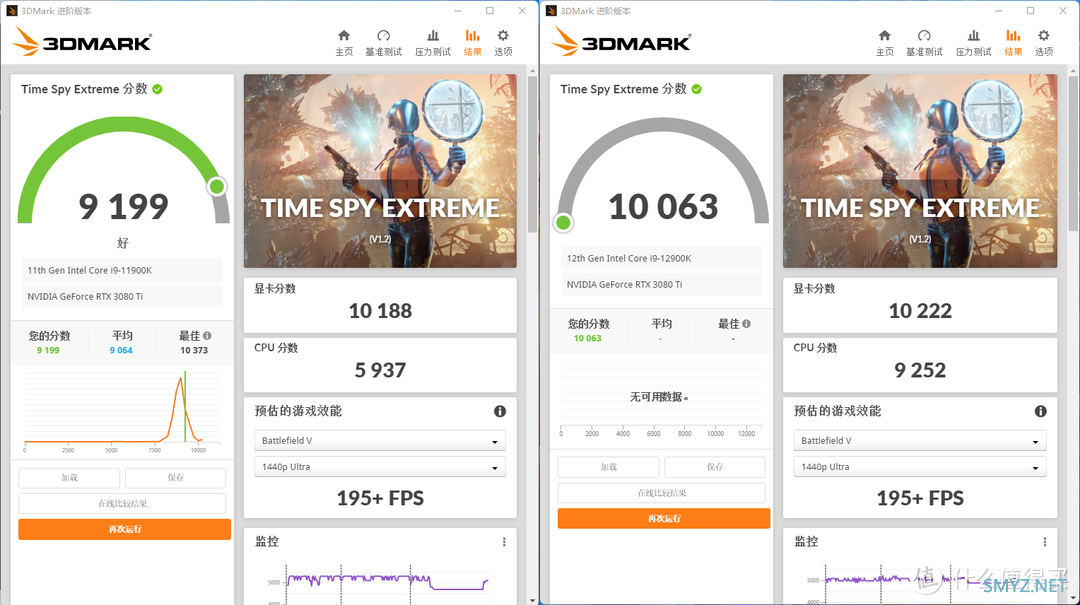The width and height of the screenshot is (1080, 605).
Task: Click orange Run Again button, right window
Action: click(664, 518)
